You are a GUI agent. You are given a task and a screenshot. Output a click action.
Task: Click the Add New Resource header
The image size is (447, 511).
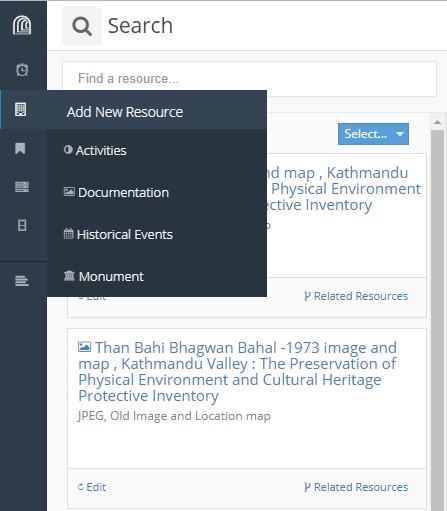pyautogui.click(x=125, y=112)
